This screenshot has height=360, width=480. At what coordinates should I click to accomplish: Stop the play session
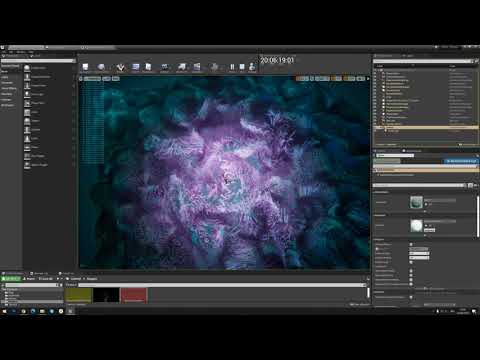pyautogui.click(x=242, y=68)
